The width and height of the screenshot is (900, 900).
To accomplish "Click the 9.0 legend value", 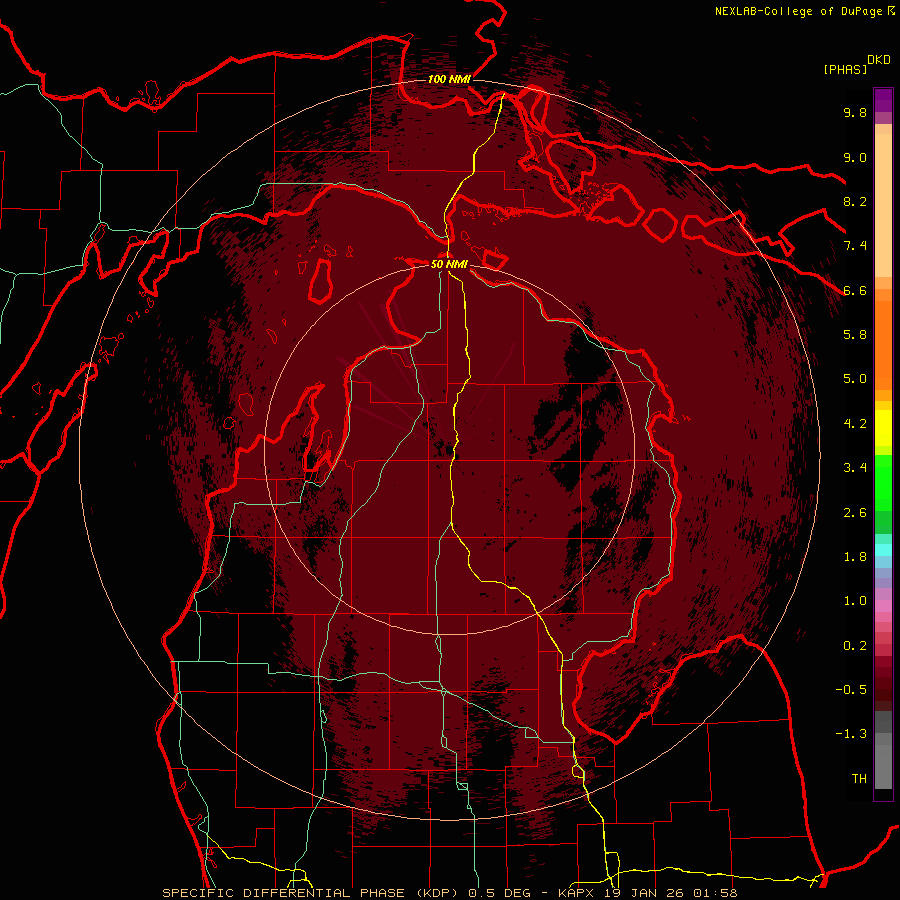I will [855, 157].
